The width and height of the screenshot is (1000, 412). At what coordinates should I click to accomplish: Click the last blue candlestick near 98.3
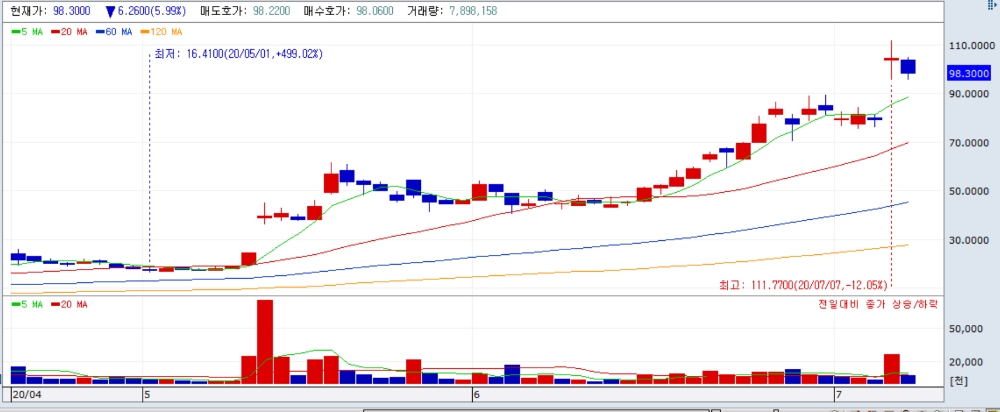[x=908, y=67]
